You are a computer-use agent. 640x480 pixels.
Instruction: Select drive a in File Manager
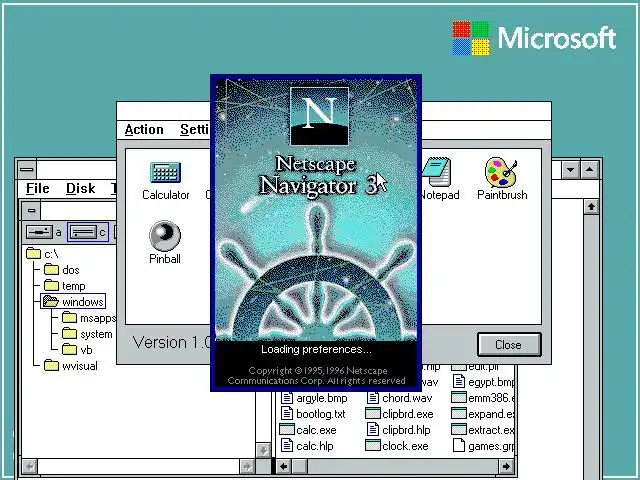[x=43, y=232]
